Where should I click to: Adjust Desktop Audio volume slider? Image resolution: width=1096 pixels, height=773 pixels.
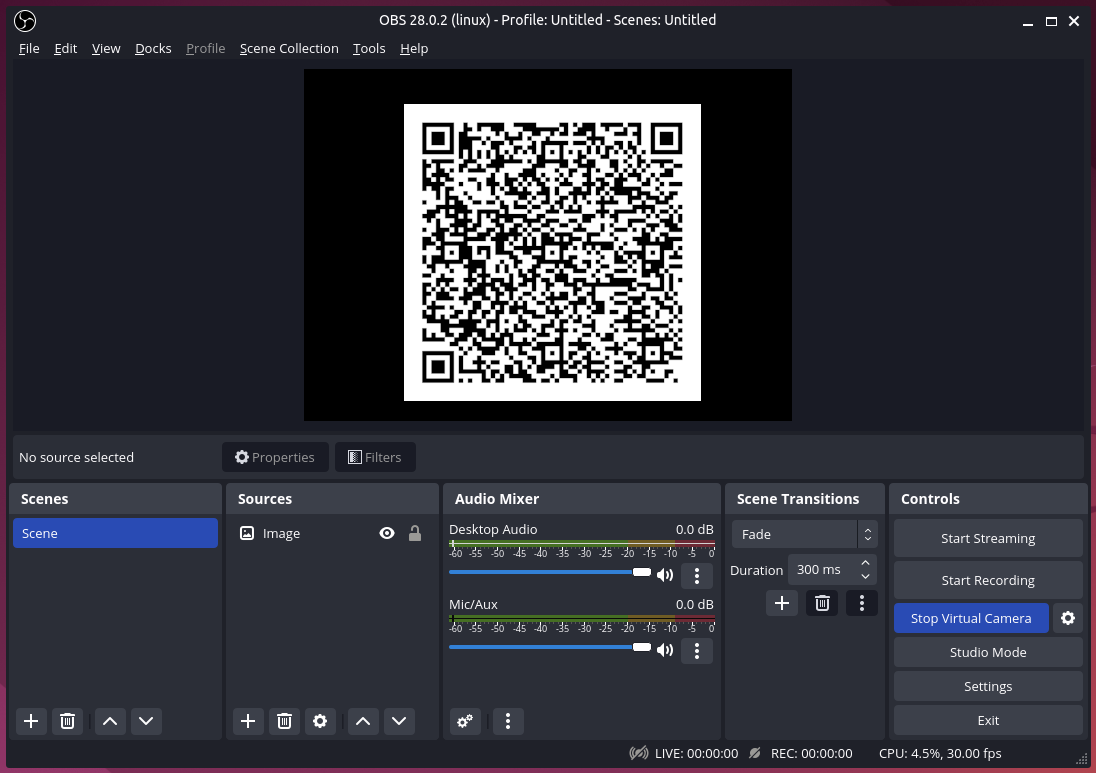click(549, 572)
